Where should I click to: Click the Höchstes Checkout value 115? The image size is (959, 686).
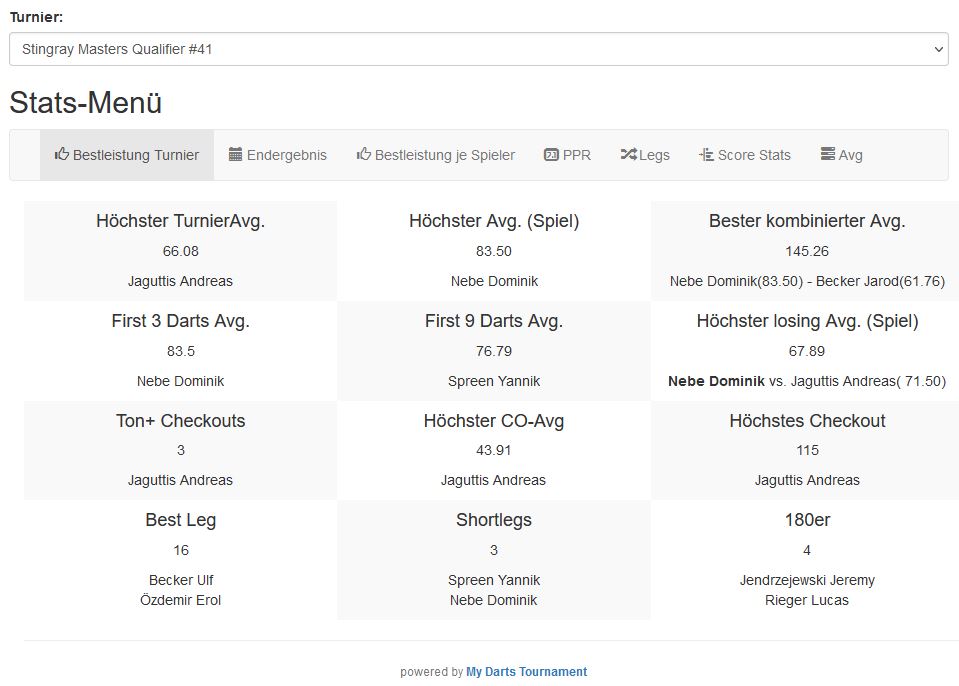click(x=807, y=450)
